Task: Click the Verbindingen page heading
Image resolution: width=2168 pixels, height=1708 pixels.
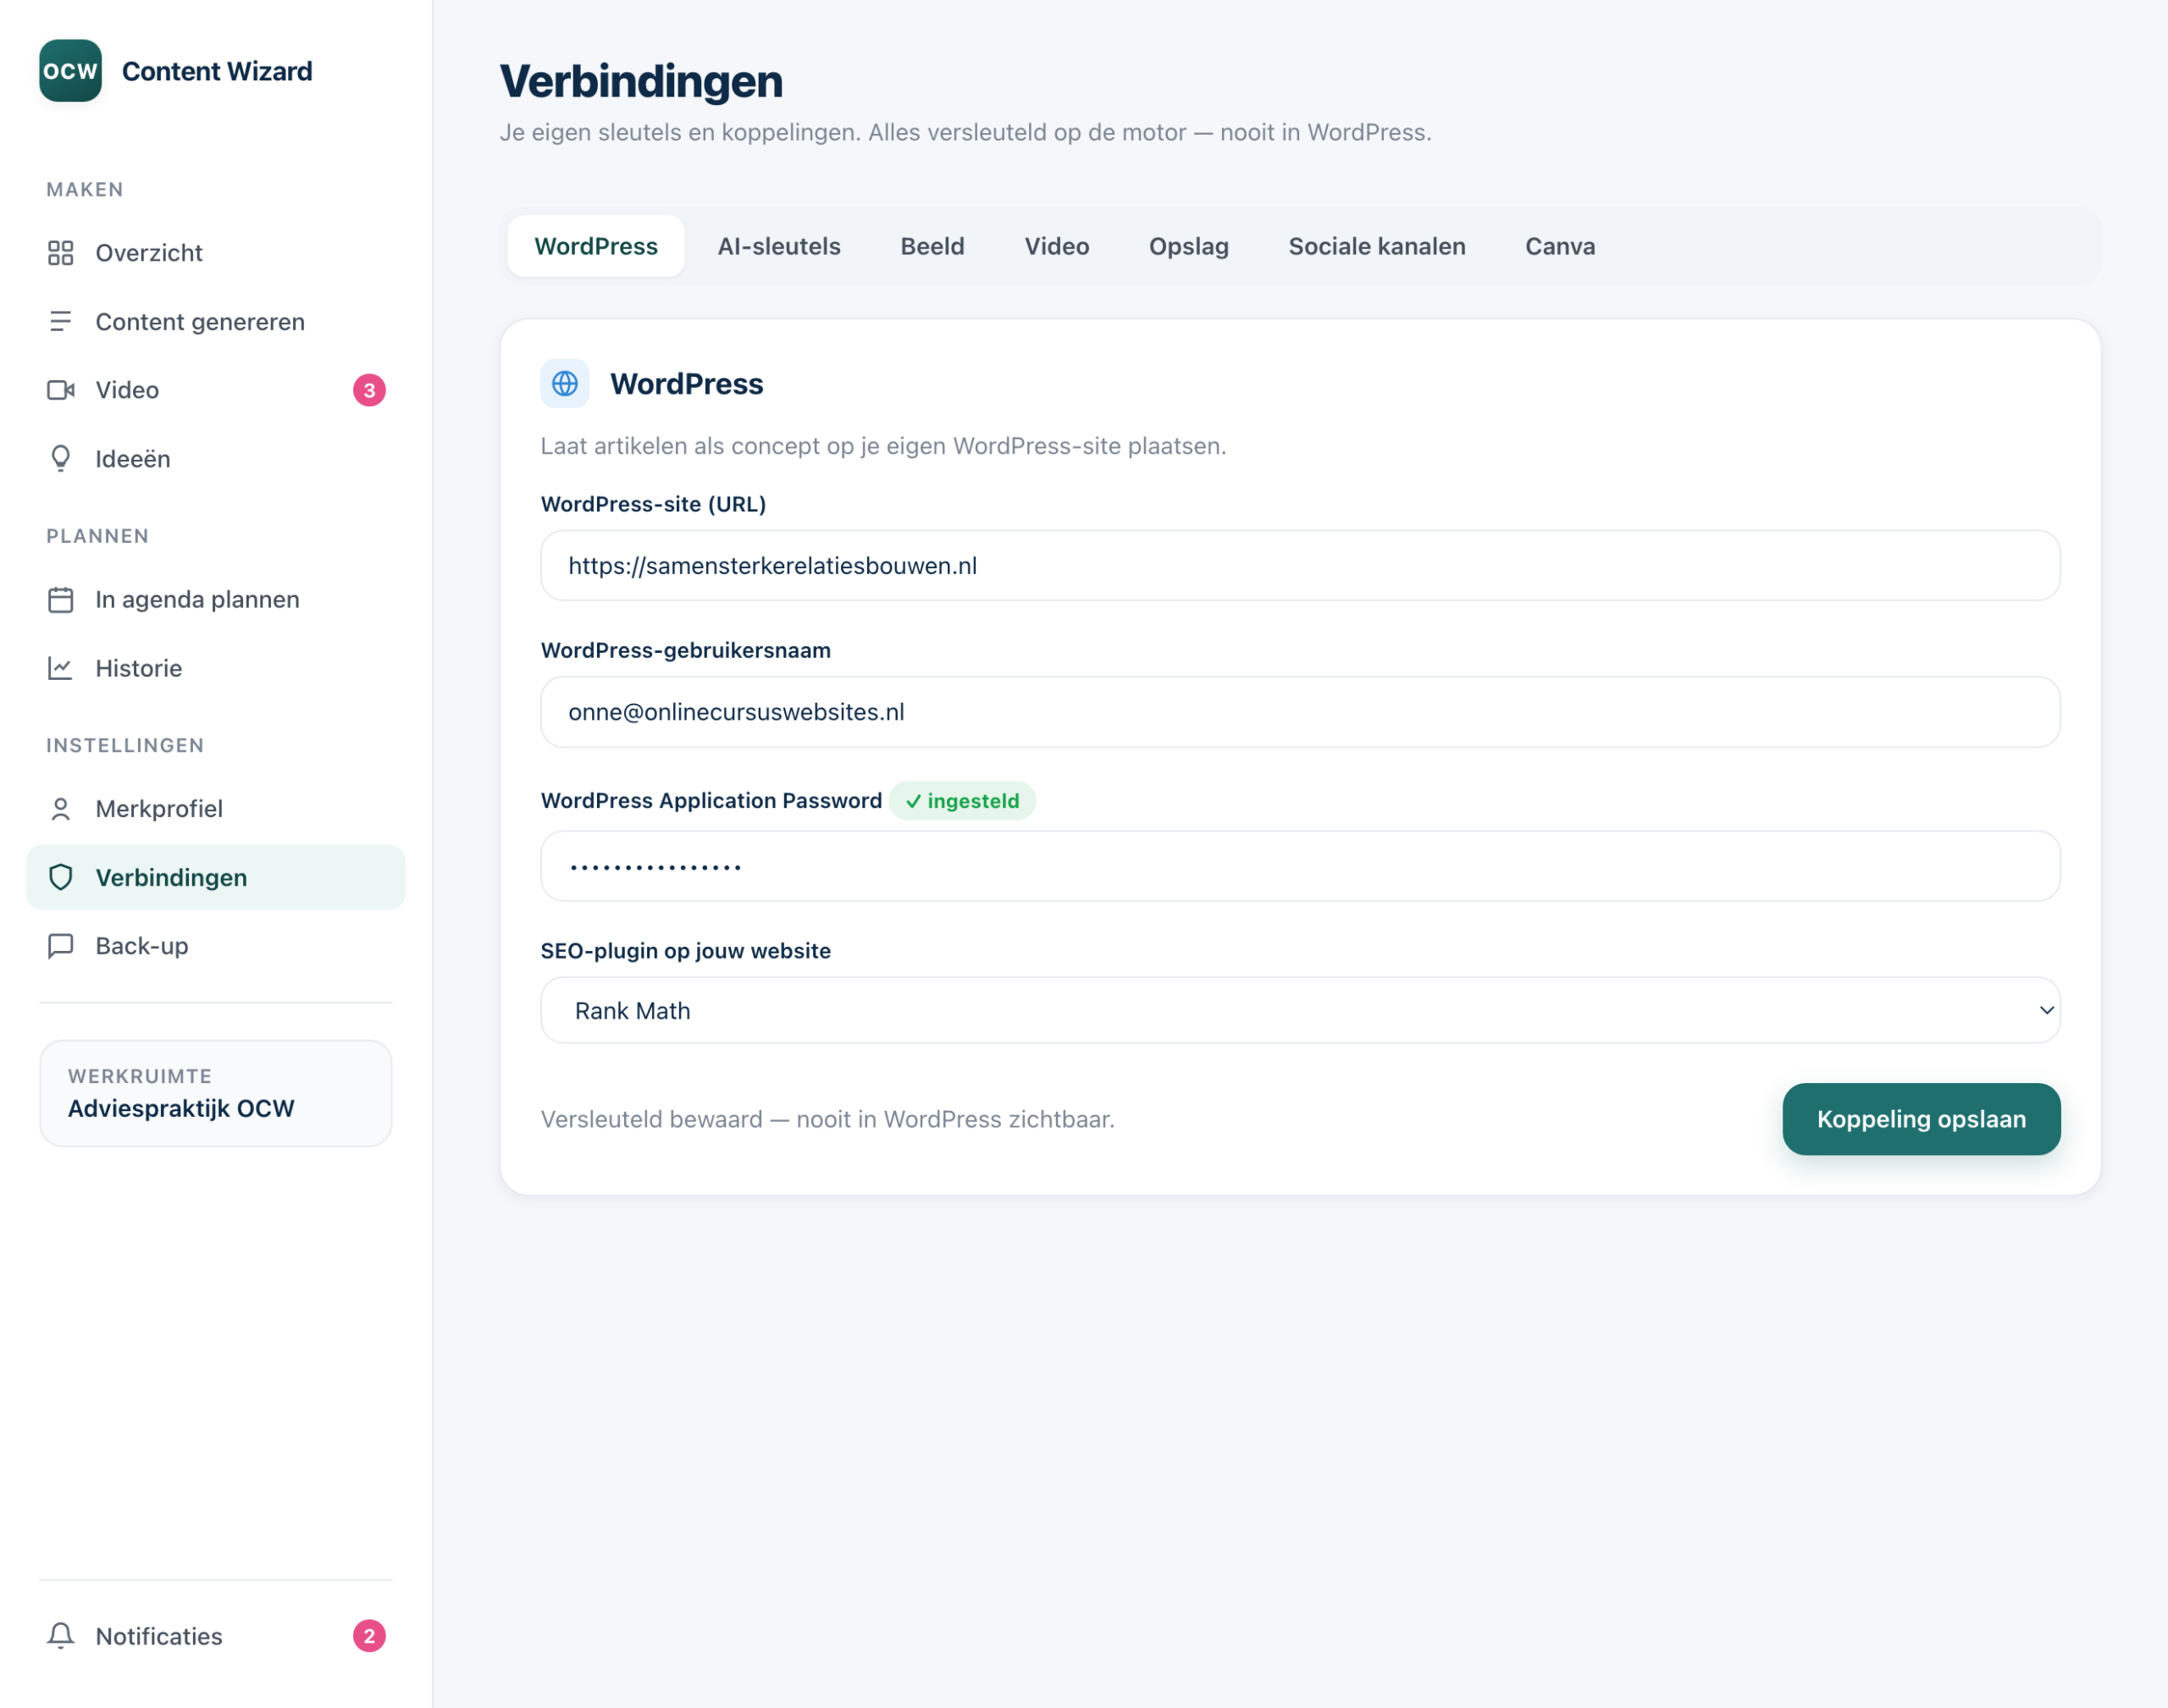Action: point(641,81)
